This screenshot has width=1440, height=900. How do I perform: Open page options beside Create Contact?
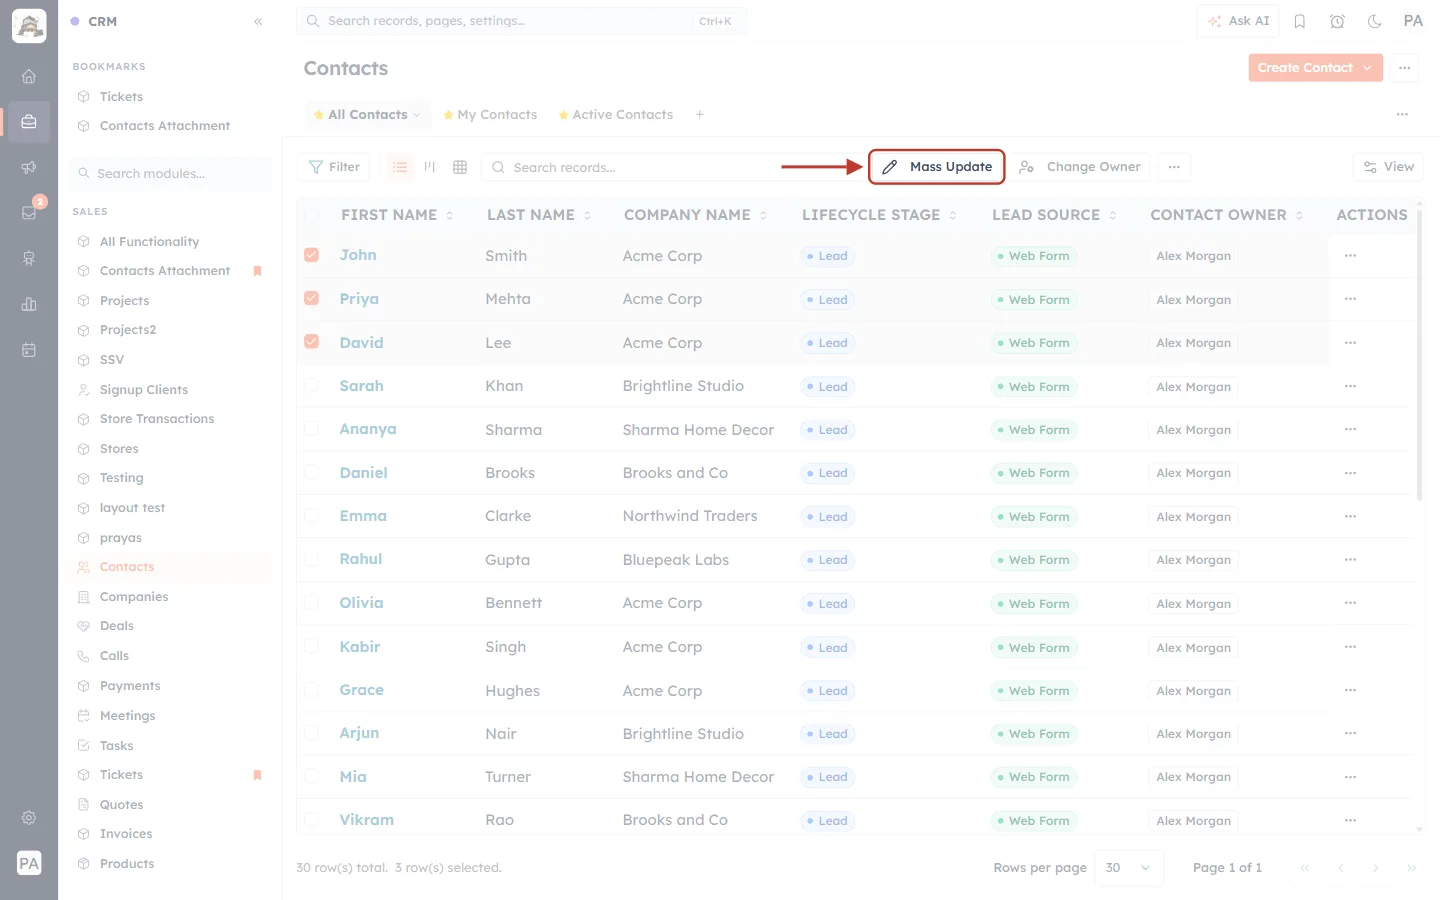(1405, 68)
